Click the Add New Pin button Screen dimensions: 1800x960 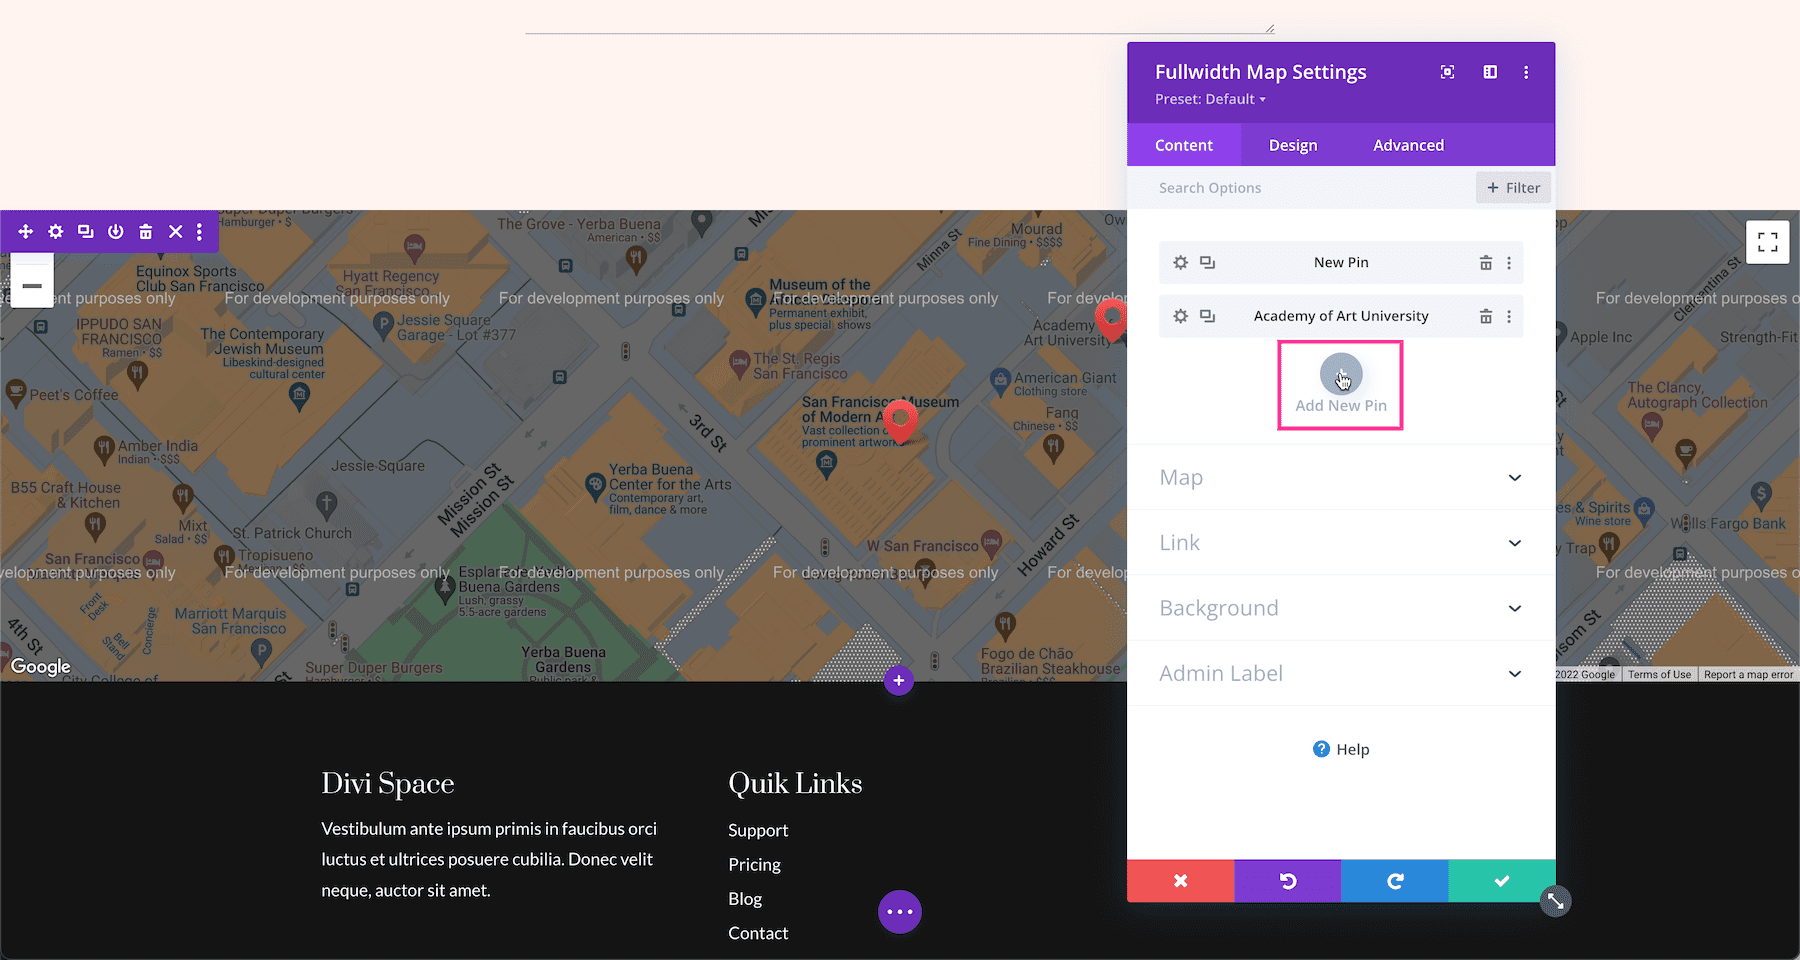1340,385
